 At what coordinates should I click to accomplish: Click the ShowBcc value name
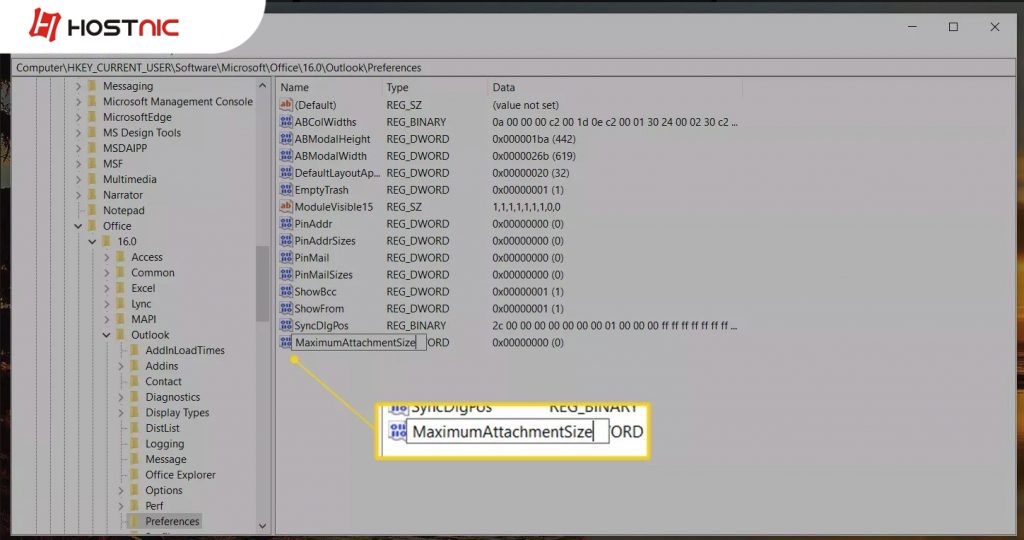pyautogui.click(x=315, y=292)
